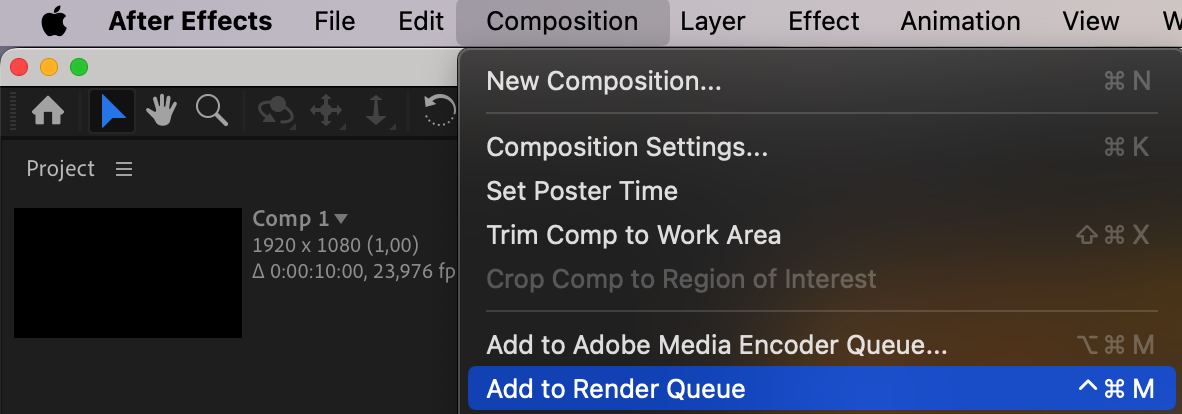This screenshot has width=1182, height=414.
Task: Select the Dolly camera tool
Action: [375, 112]
